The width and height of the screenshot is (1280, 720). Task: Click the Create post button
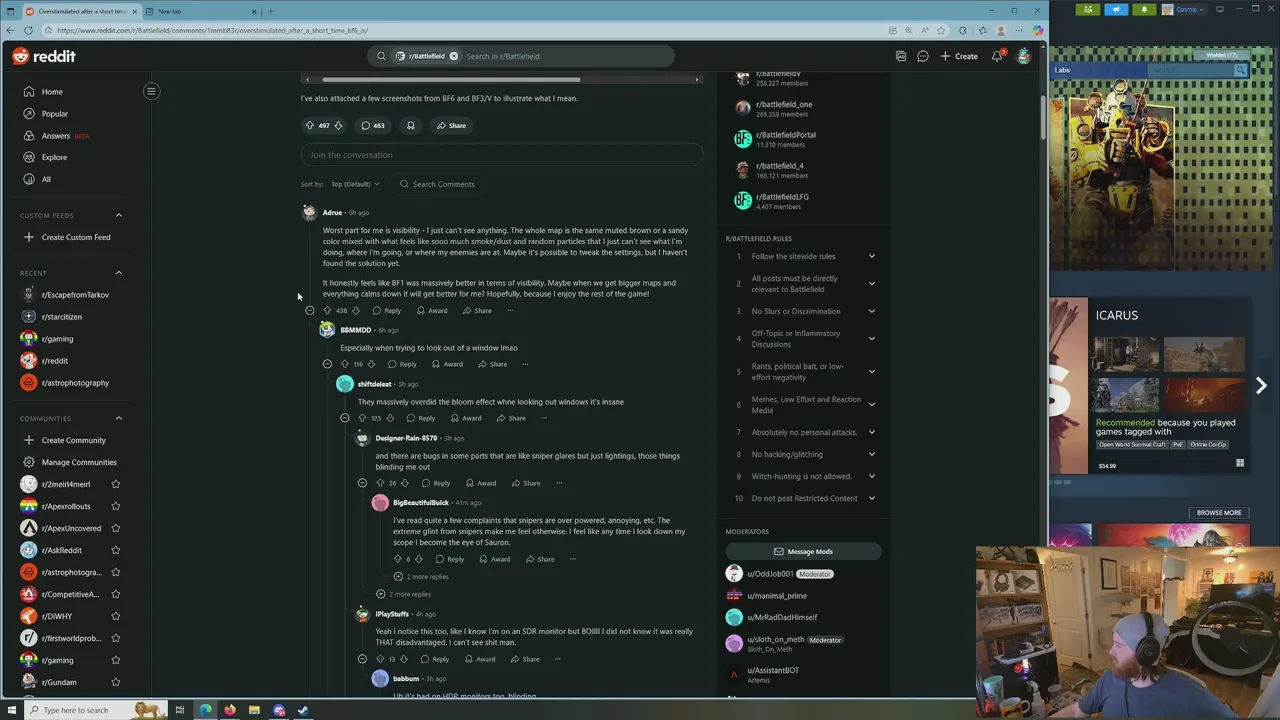pyautogui.click(x=959, y=56)
